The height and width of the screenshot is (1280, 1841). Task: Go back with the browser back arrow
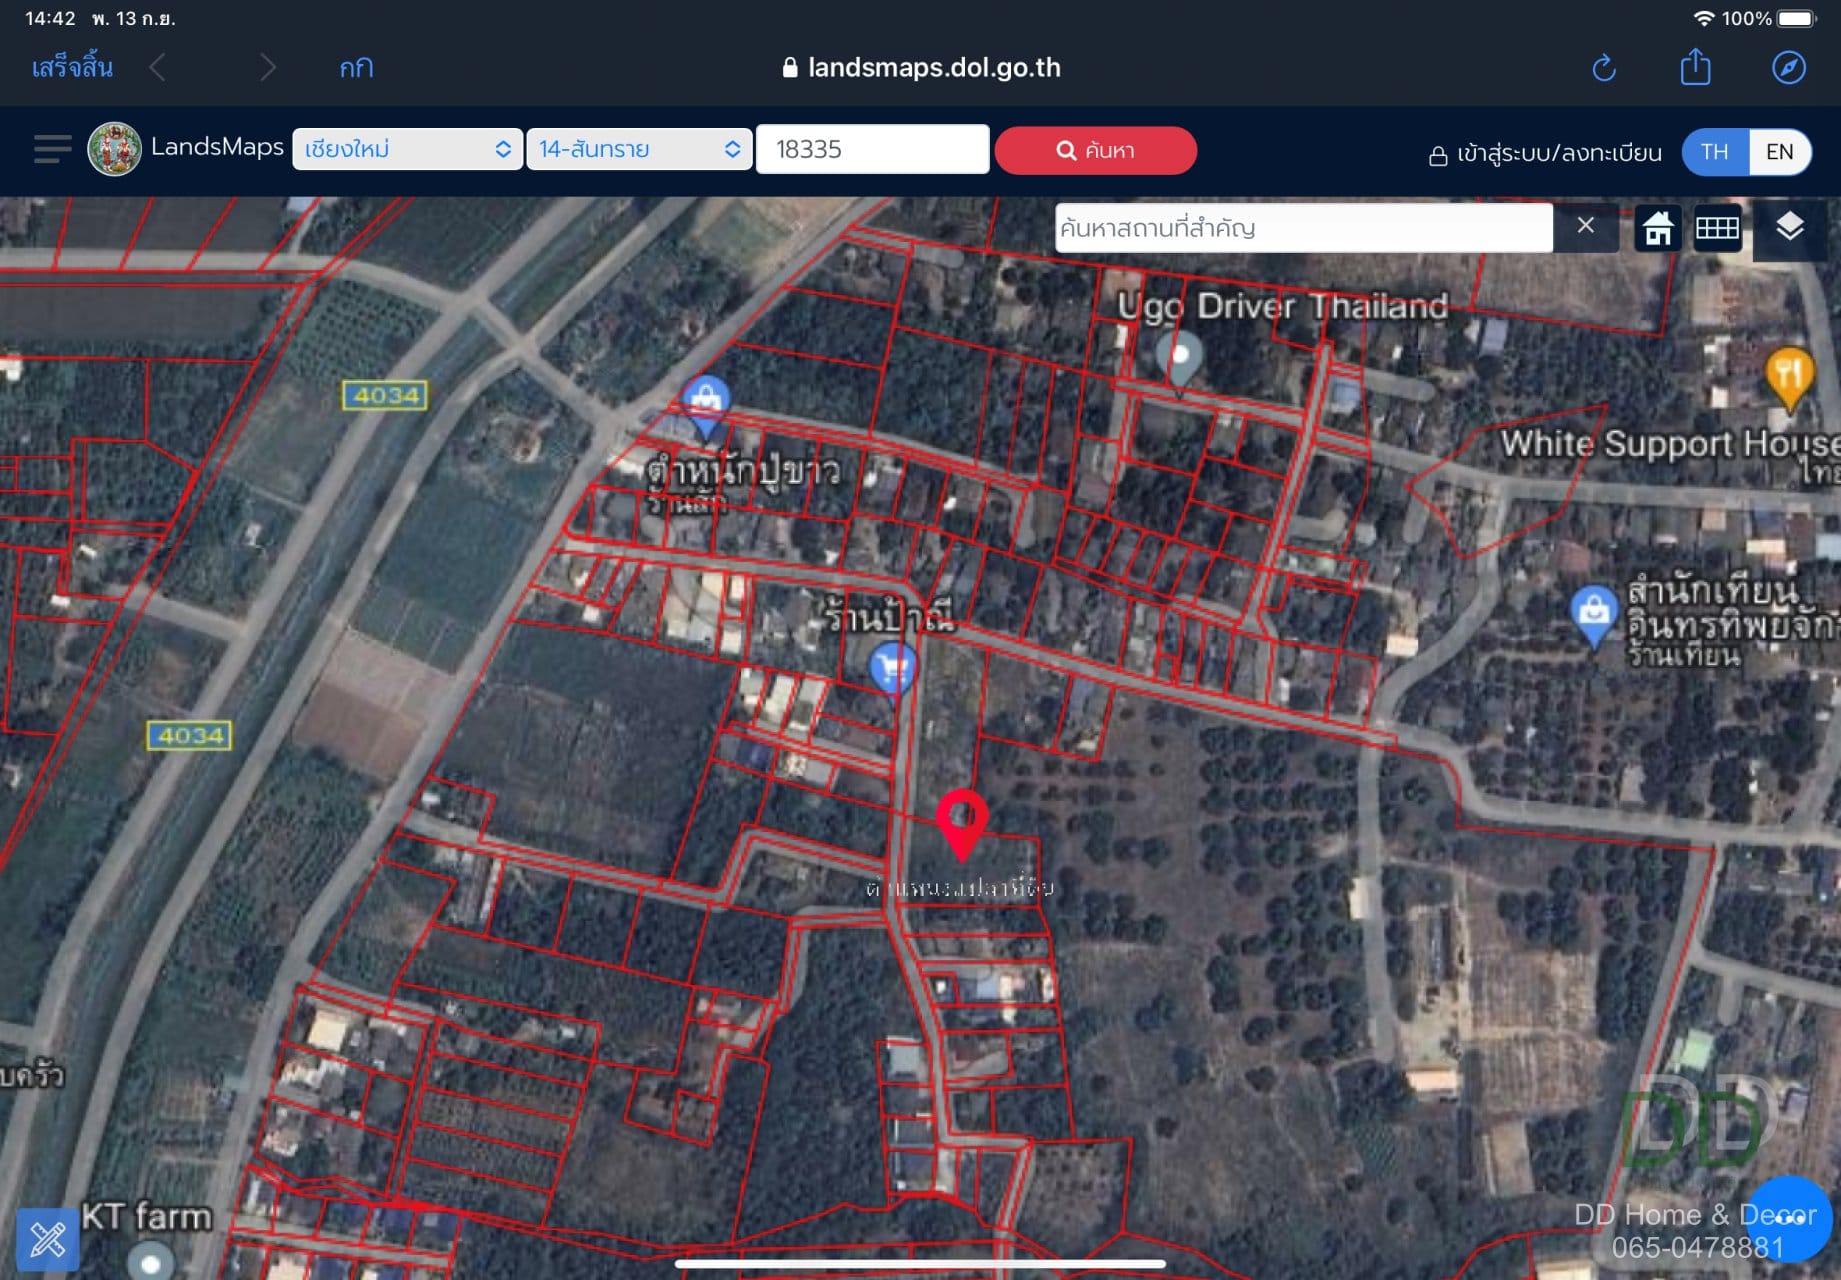[x=158, y=68]
